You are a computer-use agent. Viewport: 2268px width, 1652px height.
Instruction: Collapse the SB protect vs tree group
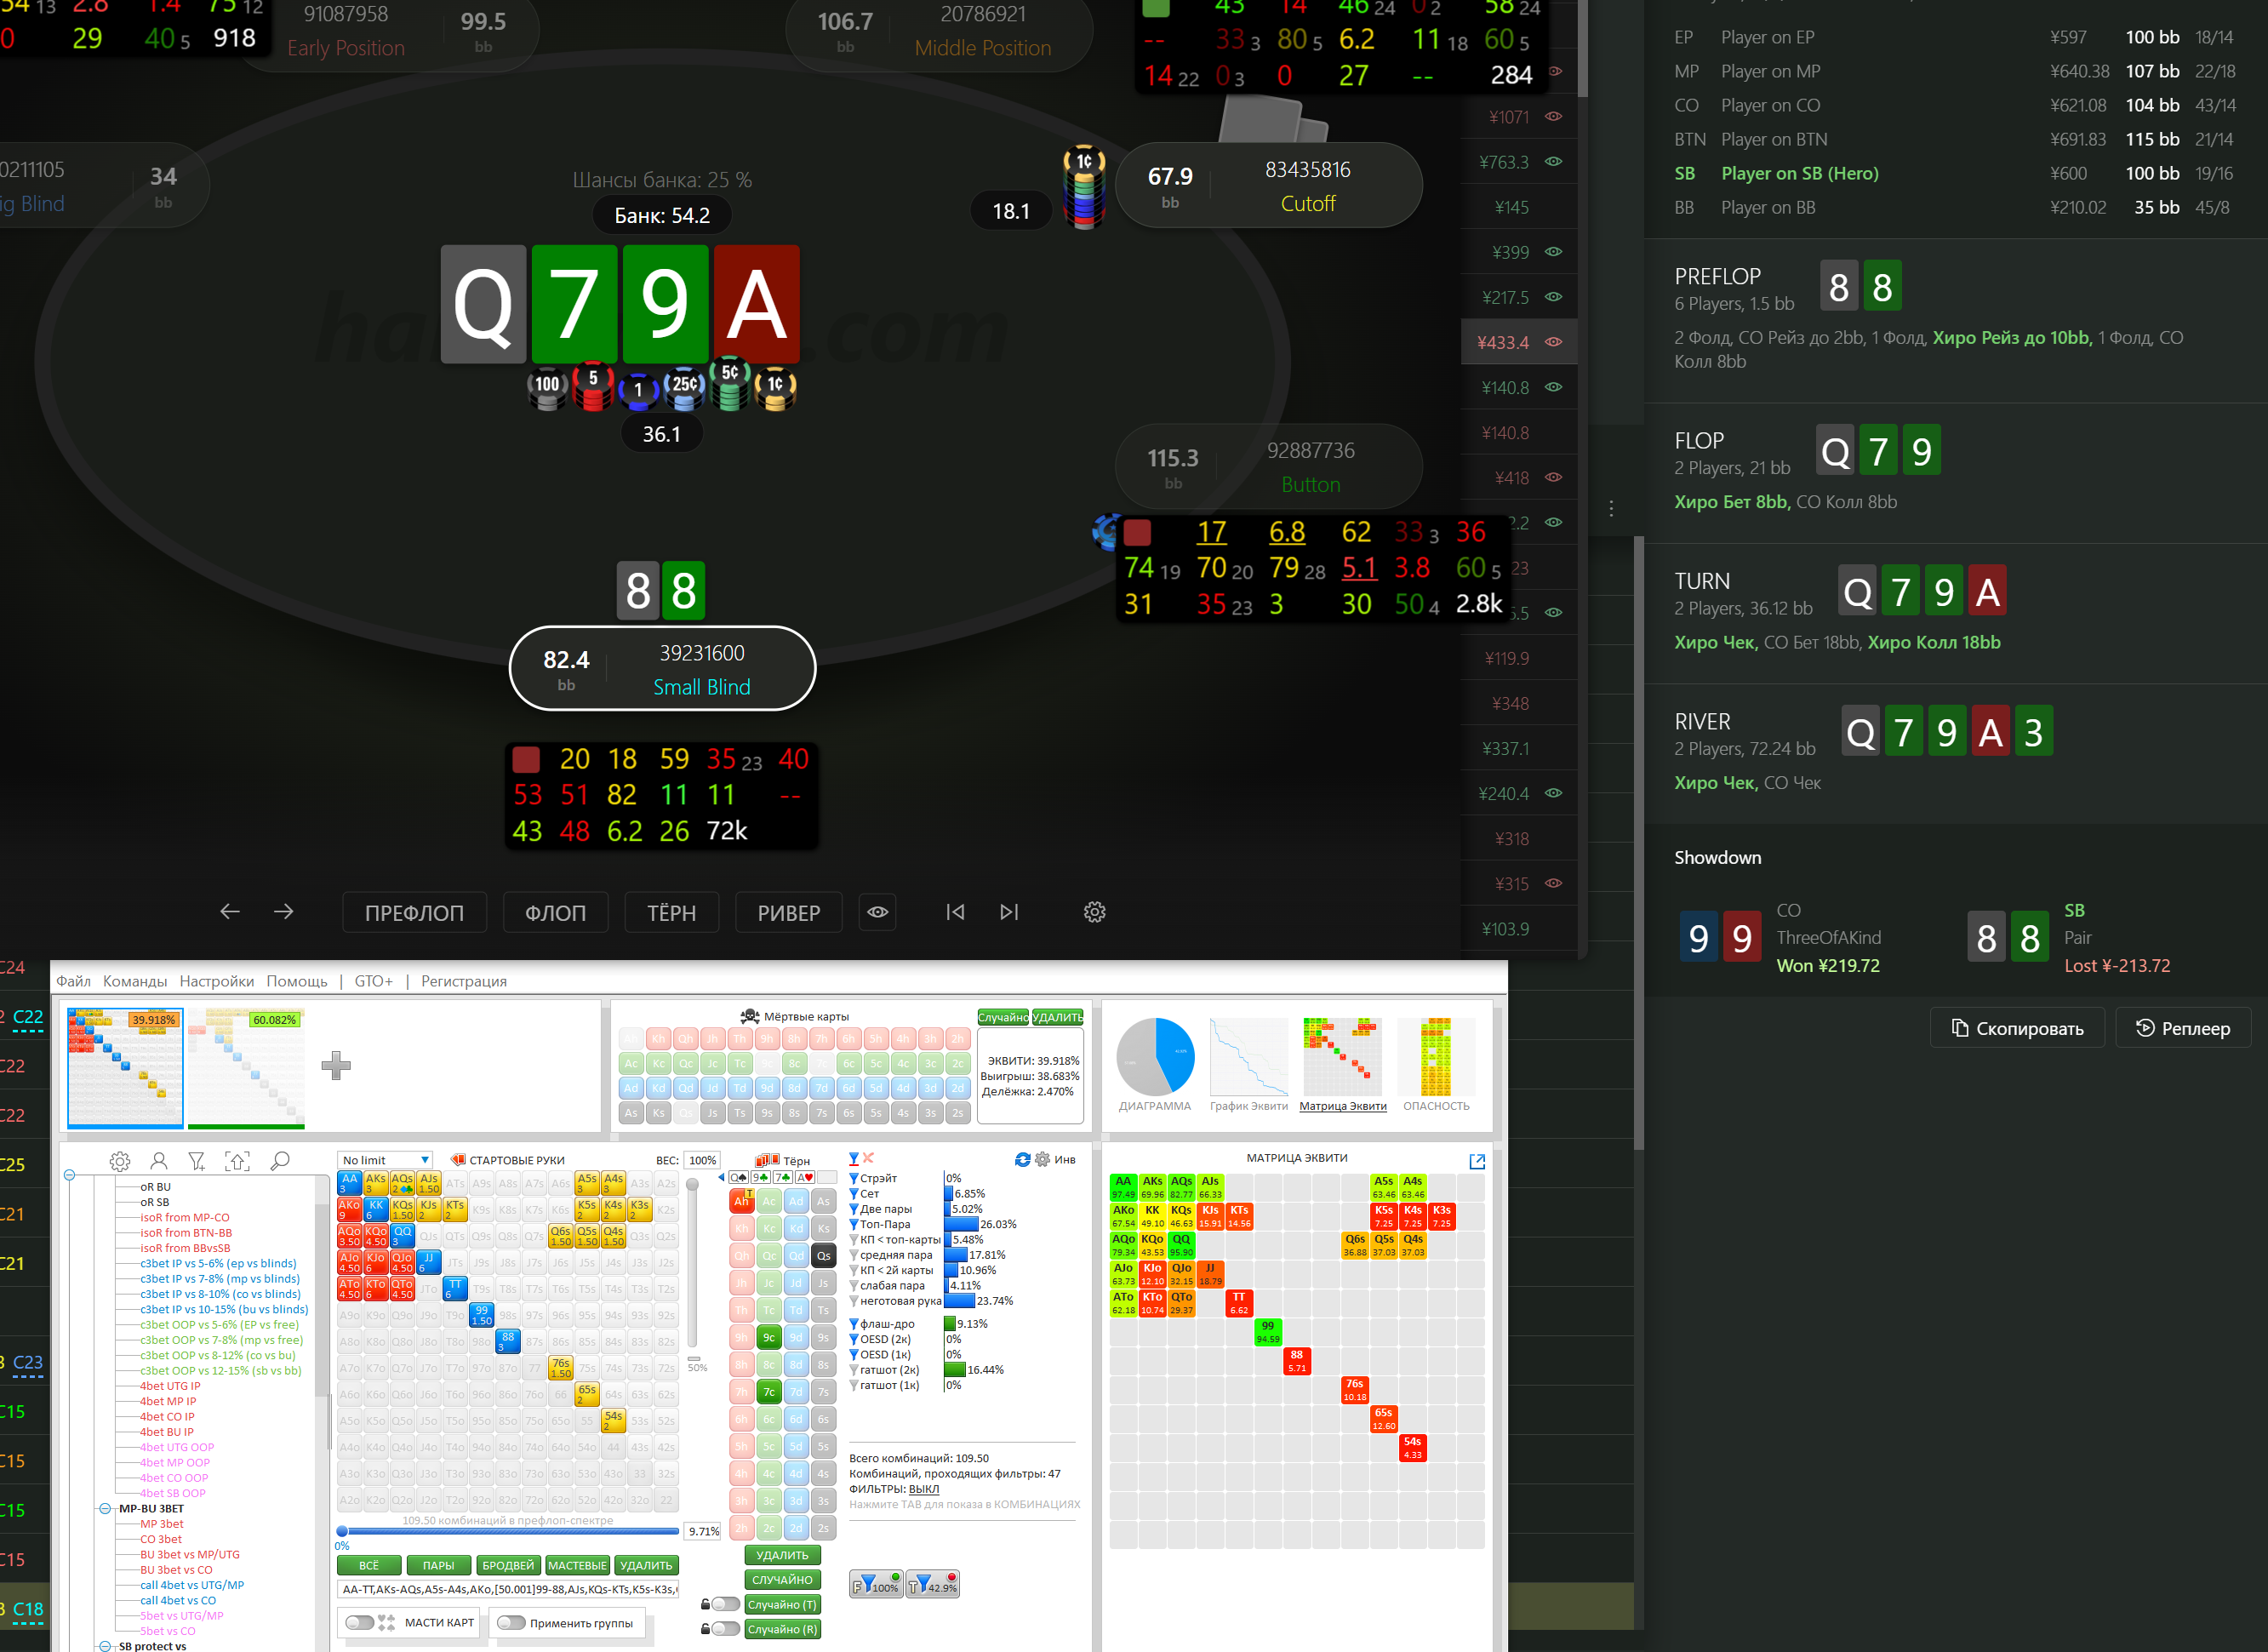click(105, 1646)
